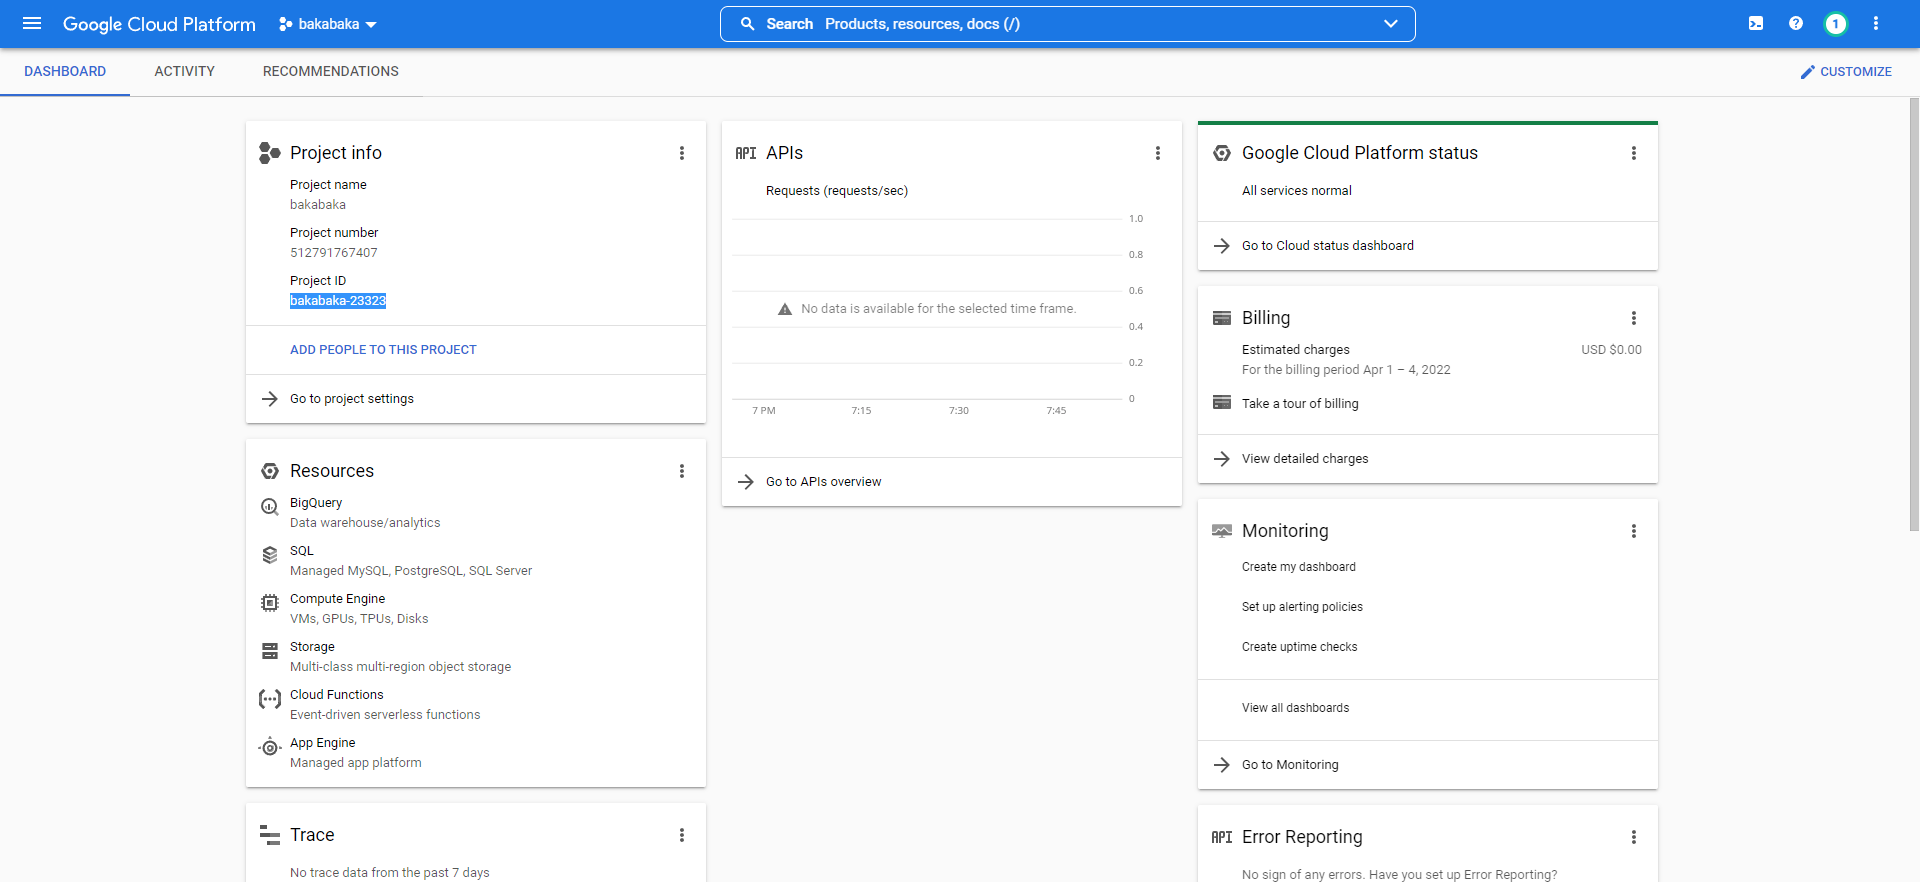Click the Cloud Functions icon
Screen dimensions: 1920x882
click(270, 699)
